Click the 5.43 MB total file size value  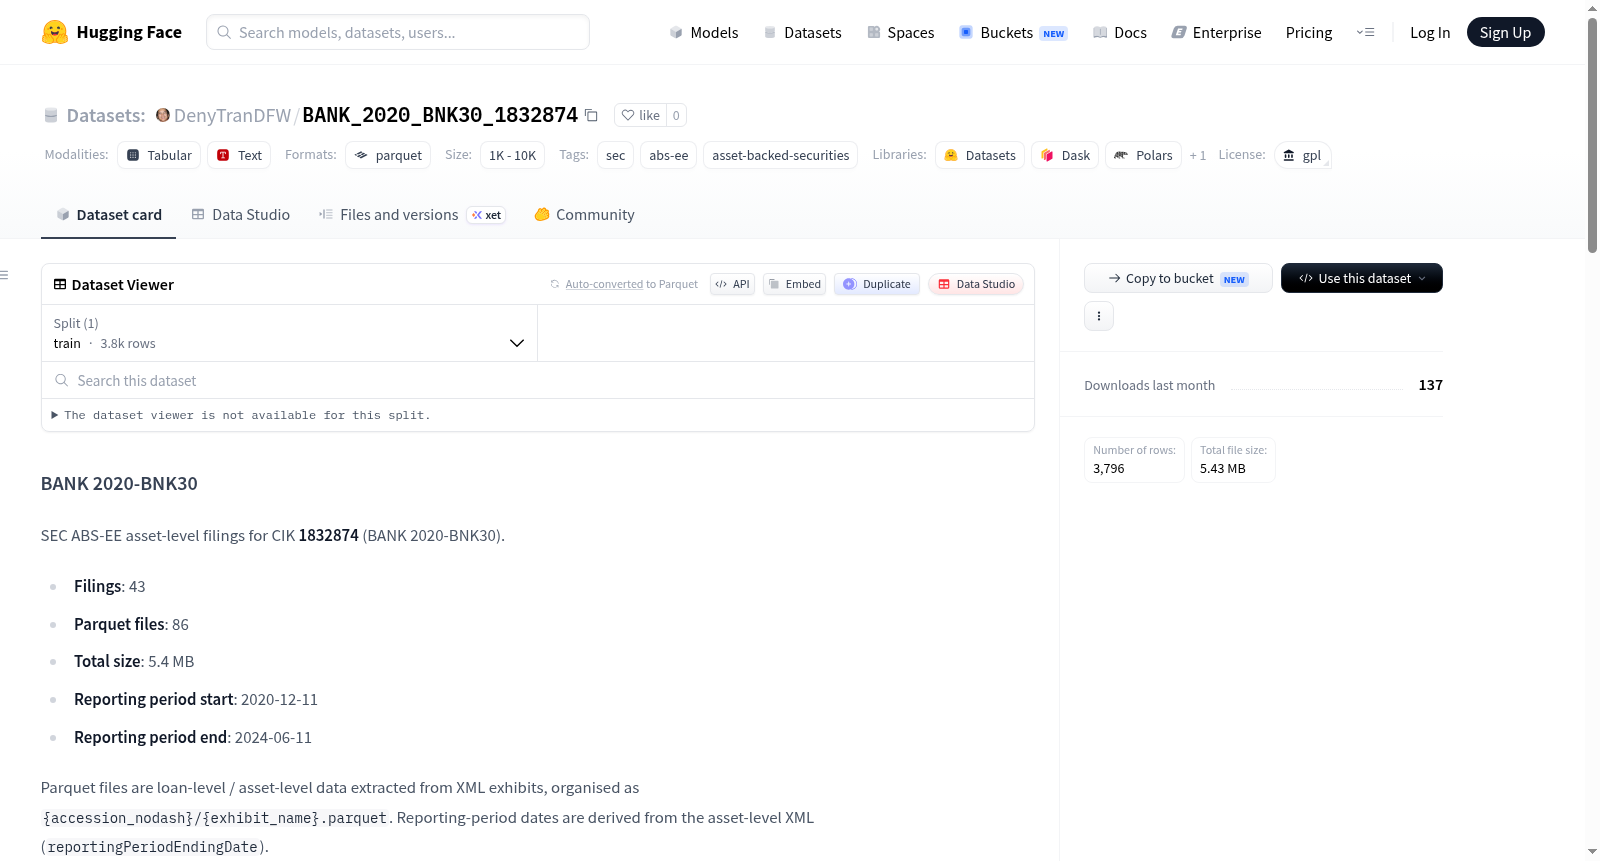coord(1223,468)
